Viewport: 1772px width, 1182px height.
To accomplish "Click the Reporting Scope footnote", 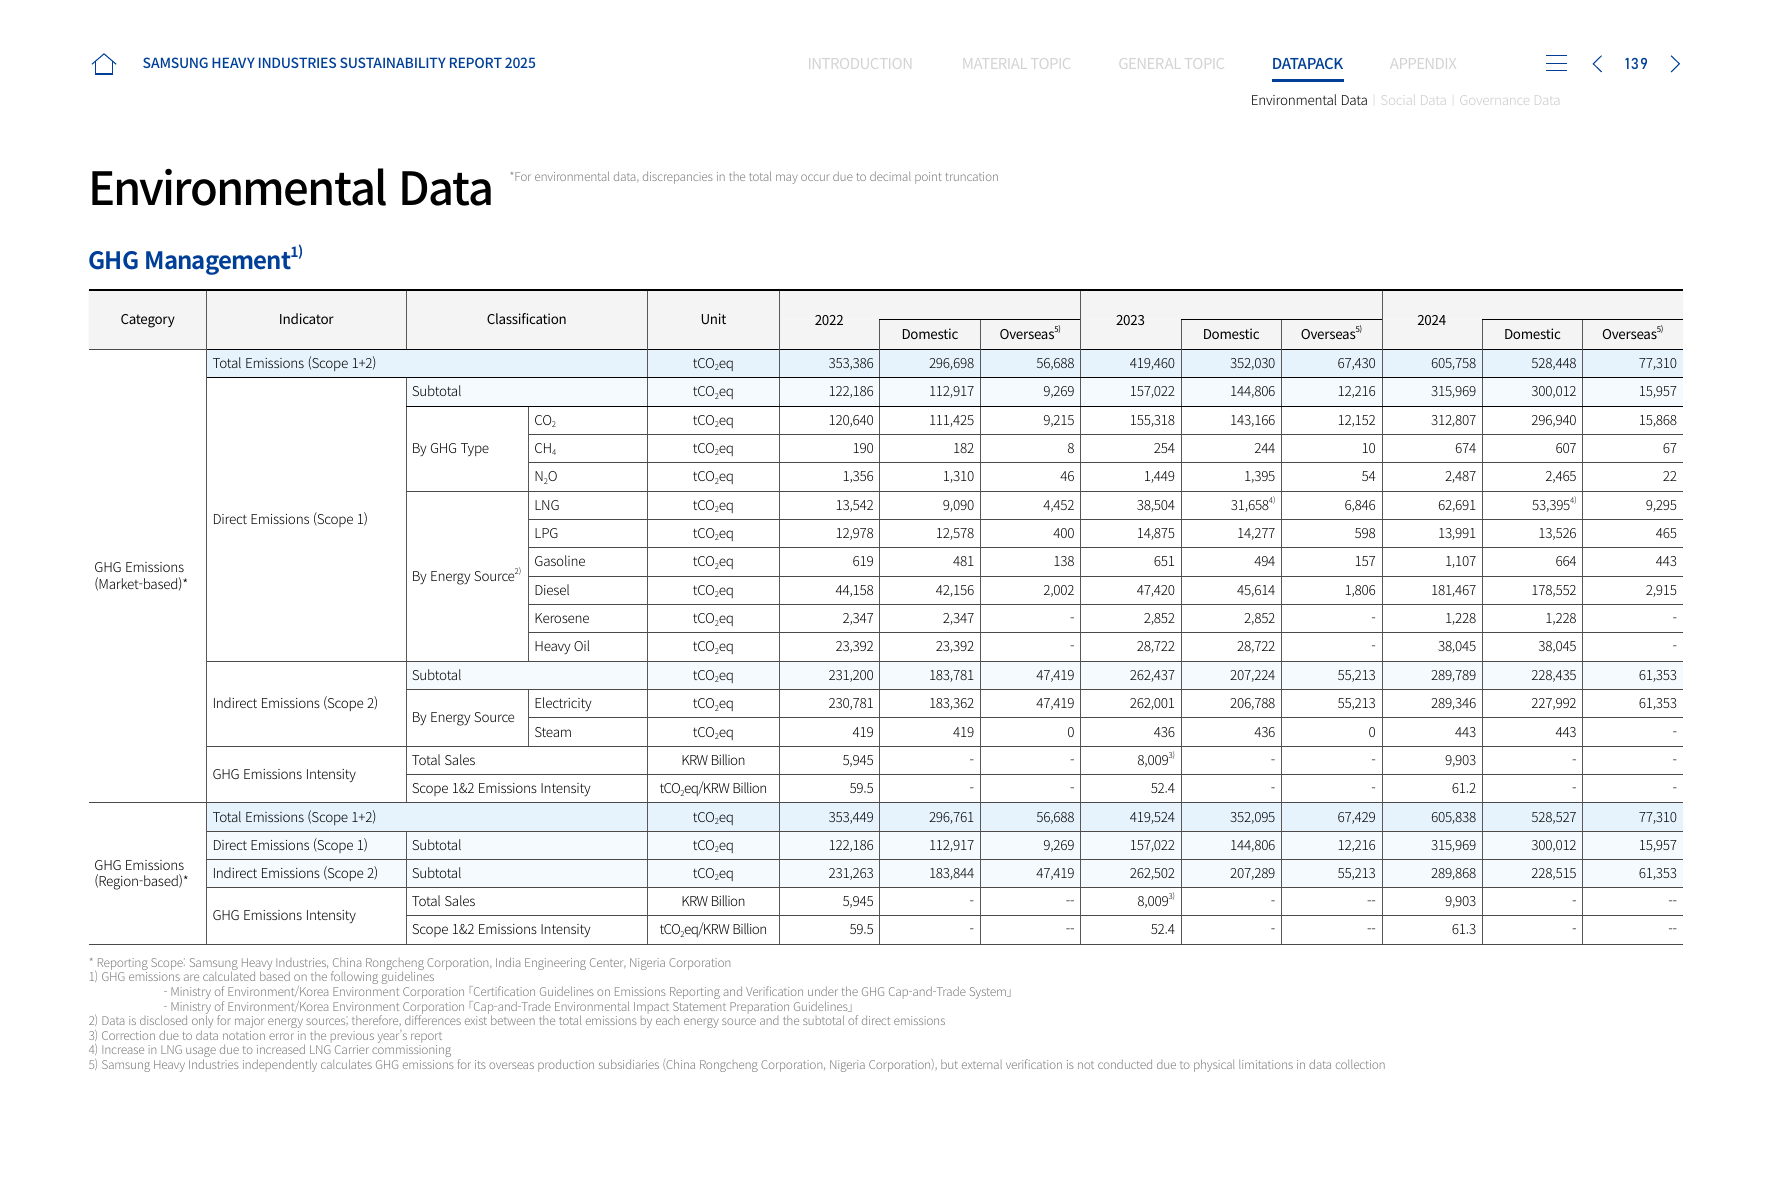I will 410,963.
